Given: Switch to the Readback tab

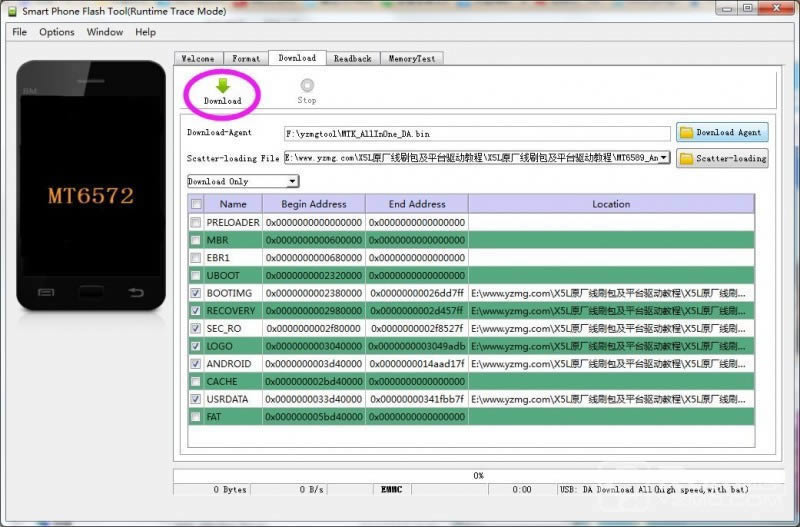Looking at the screenshot, I should pos(352,59).
